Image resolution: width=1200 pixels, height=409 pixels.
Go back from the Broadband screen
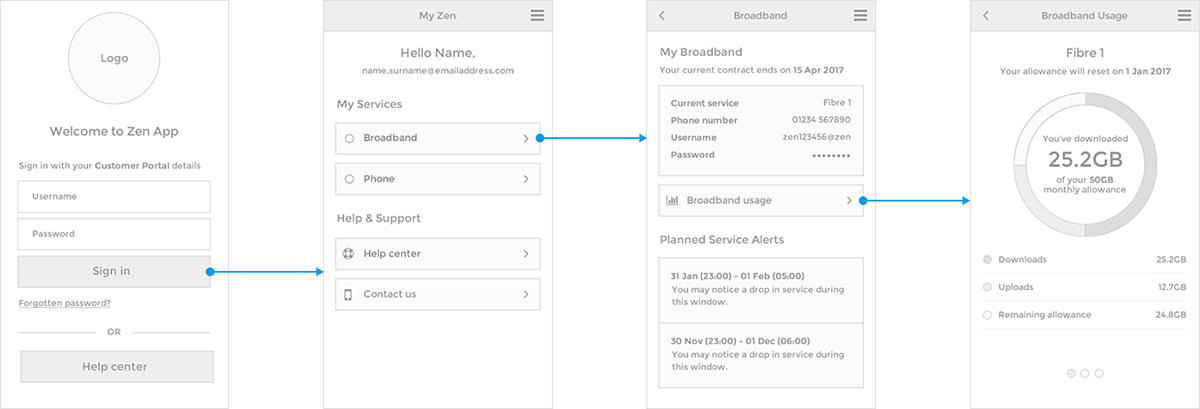tap(662, 16)
